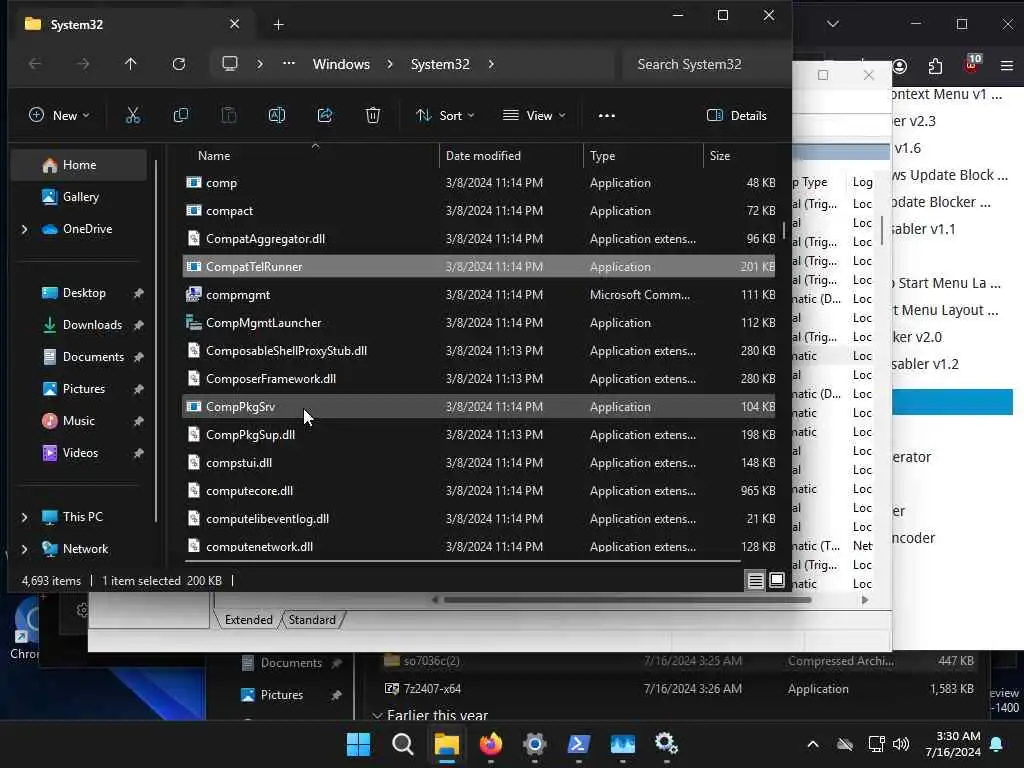Open the See more ellipsis menu
Image resolution: width=1024 pixels, height=768 pixels.
607,116
